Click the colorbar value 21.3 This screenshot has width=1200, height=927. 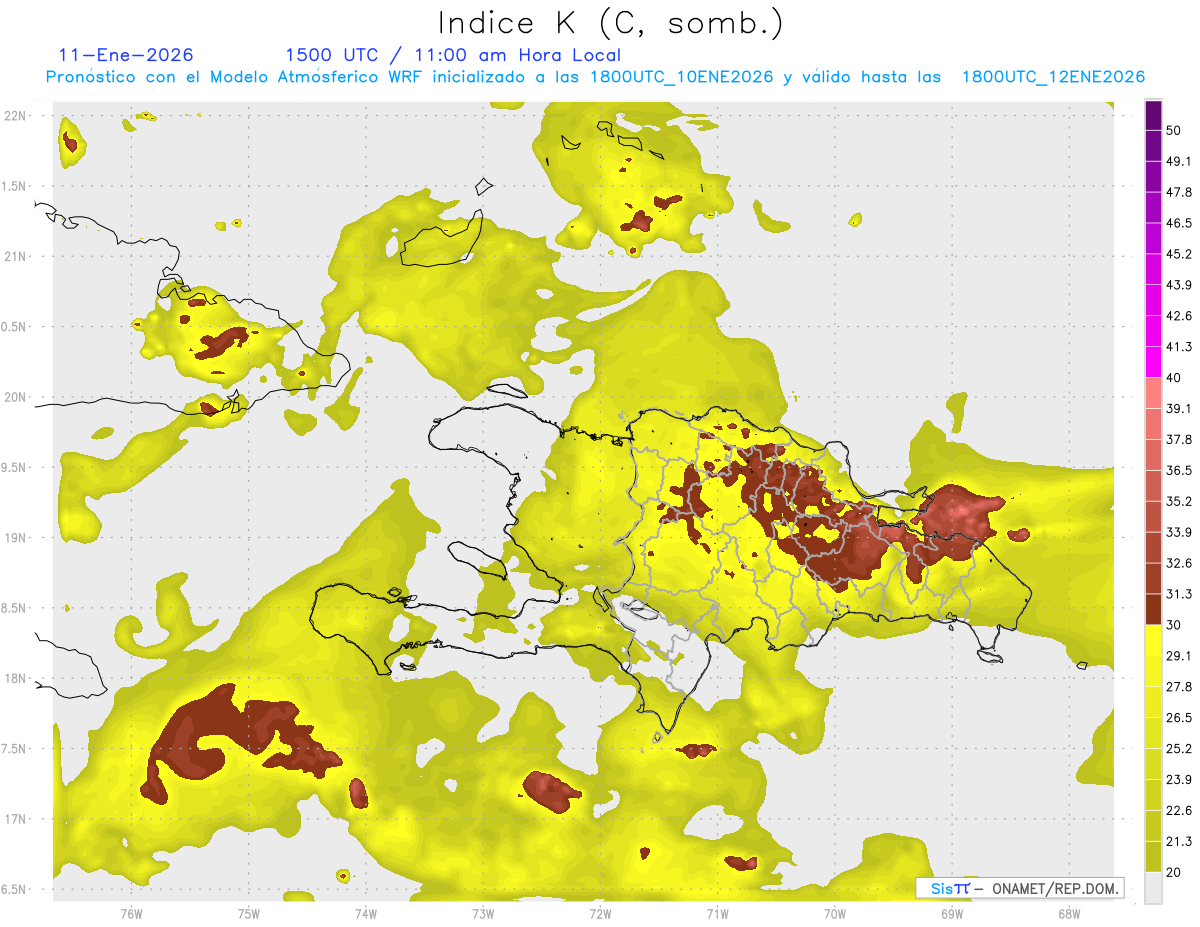pyautogui.click(x=1179, y=842)
